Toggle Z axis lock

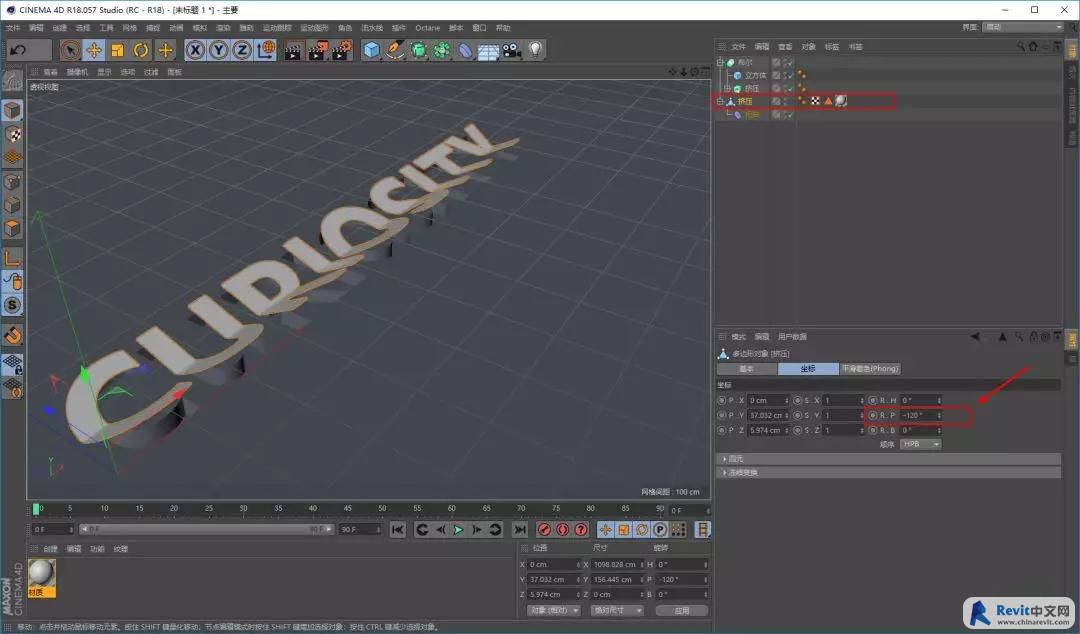coord(242,50)
